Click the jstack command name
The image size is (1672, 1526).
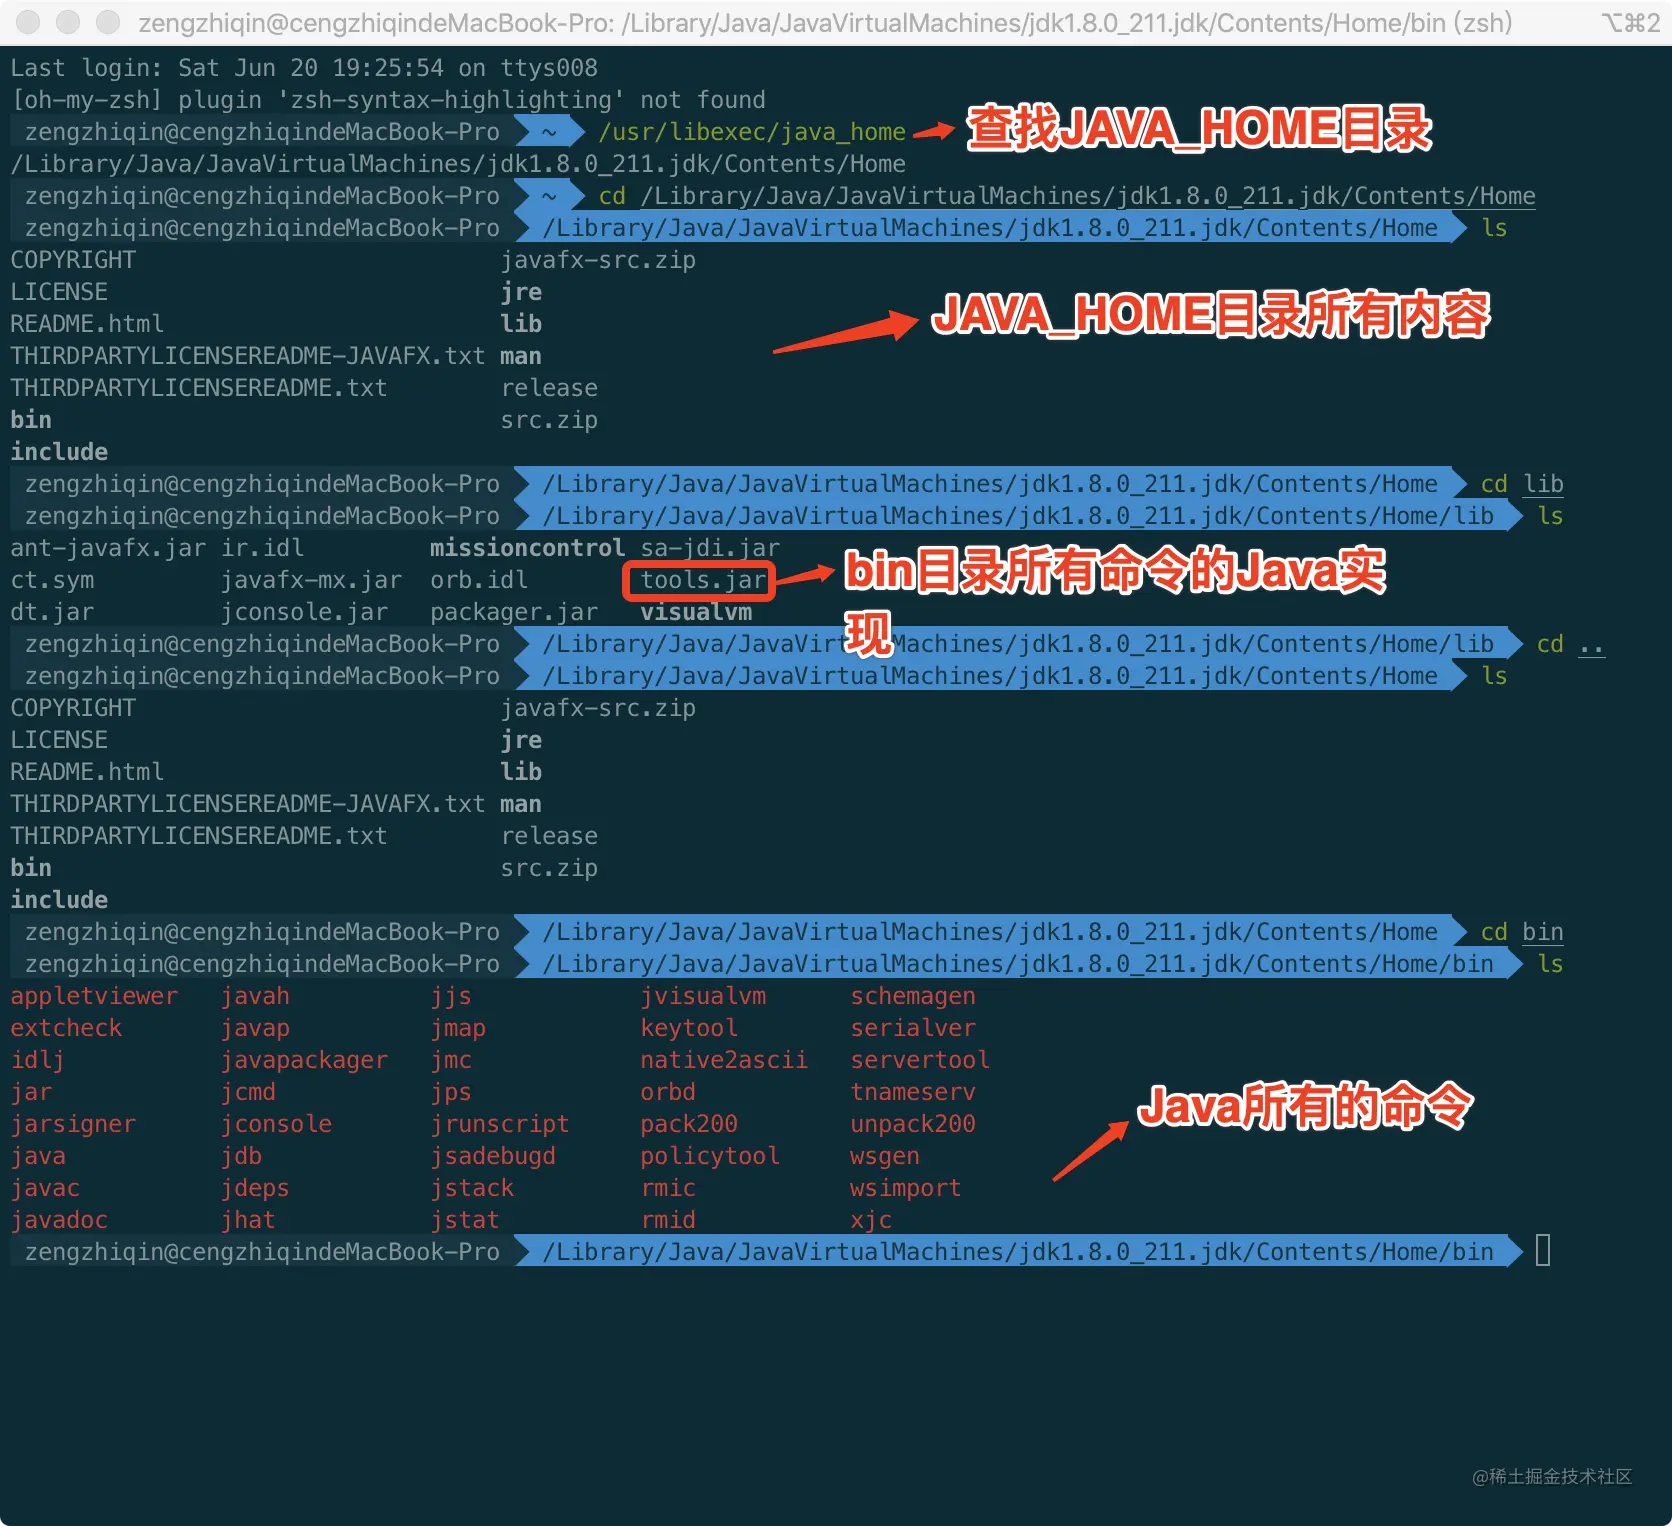coord(472,1188)
